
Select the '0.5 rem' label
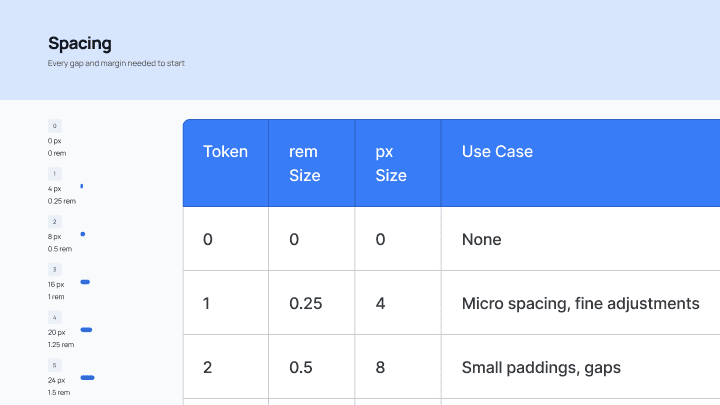(x=60, y=249)
